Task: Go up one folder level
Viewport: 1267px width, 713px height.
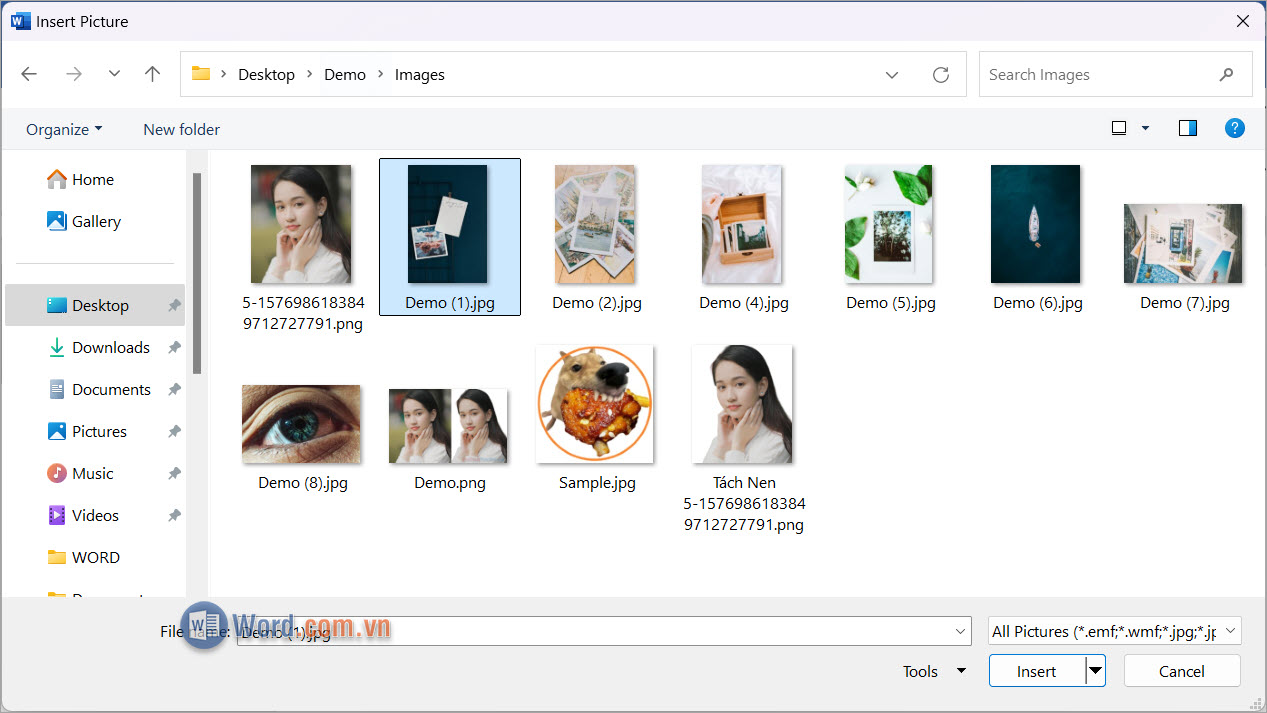Action: click(152, 74)
